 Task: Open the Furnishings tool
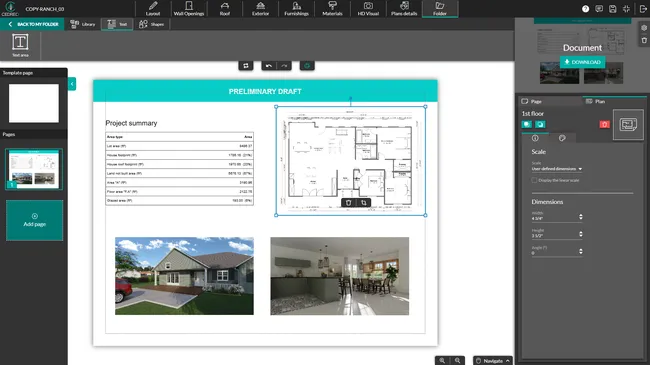296,9
